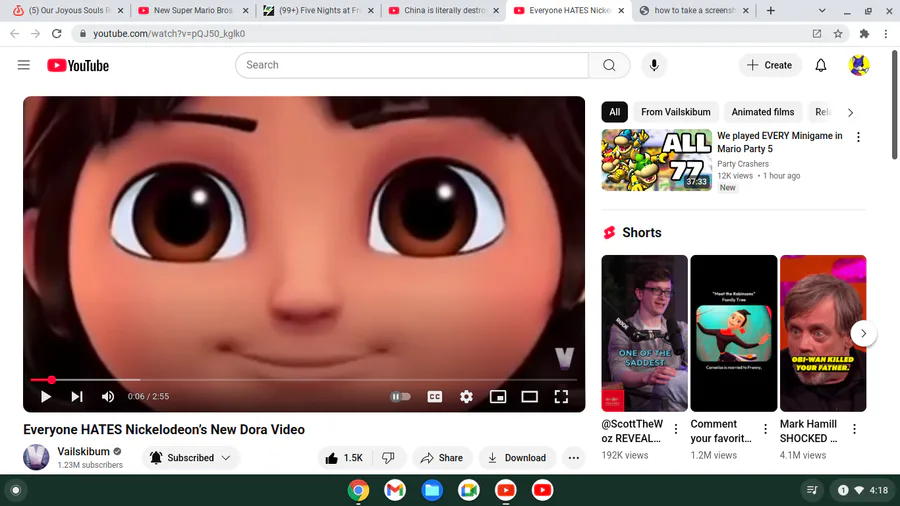Open the YouTube guide hamburger menu
The image size is (900, 506).
pos(24,65)
